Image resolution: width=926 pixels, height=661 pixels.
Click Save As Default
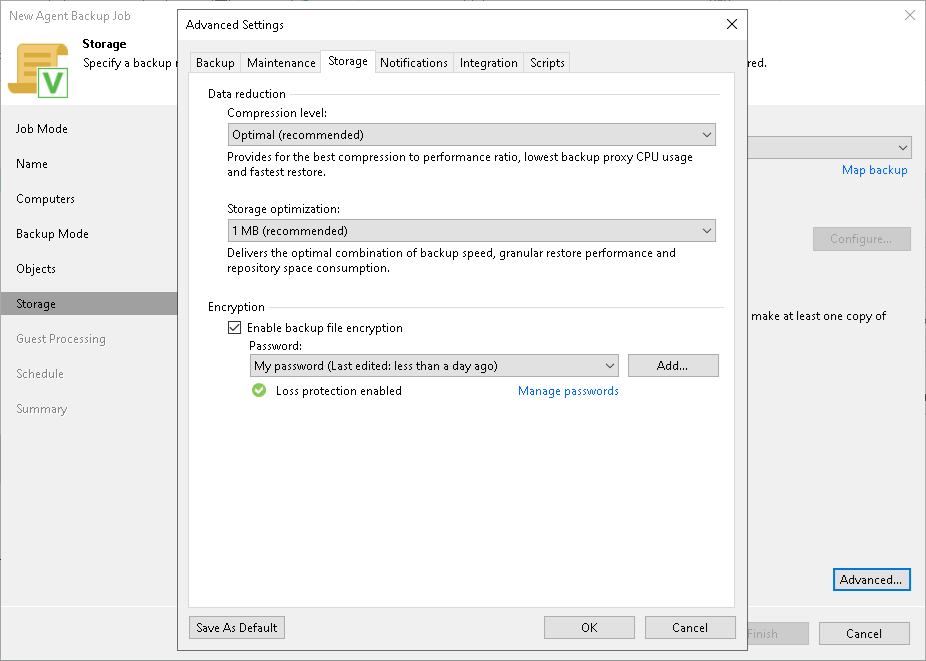[236, 627]
